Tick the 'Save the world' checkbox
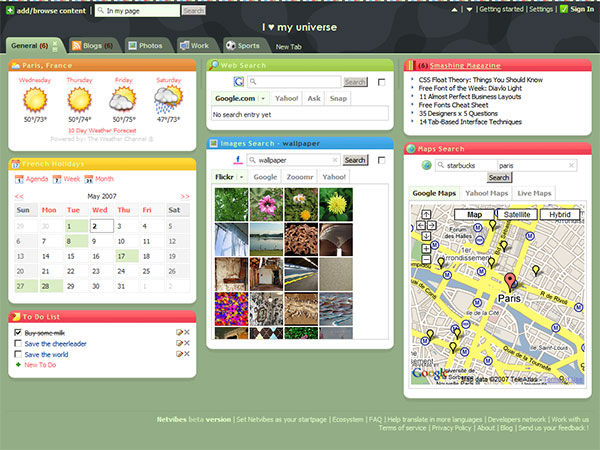The image size is (600, 450). (x=18, y=354)
